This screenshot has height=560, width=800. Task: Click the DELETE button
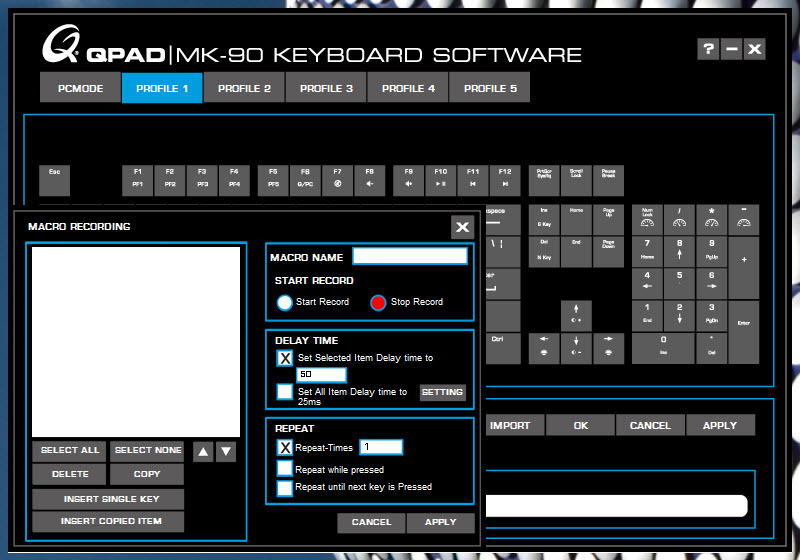click(x=69, y=474)
